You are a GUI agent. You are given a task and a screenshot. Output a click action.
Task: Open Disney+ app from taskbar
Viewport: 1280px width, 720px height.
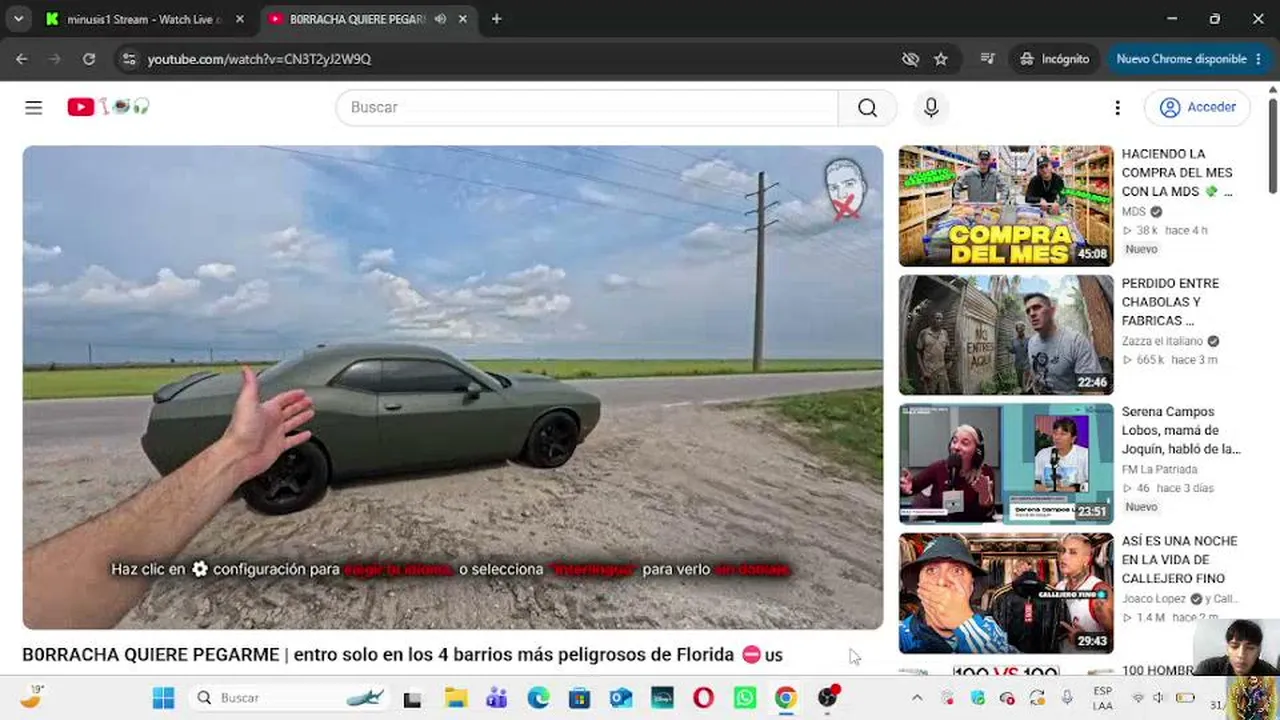pos(662,698)
